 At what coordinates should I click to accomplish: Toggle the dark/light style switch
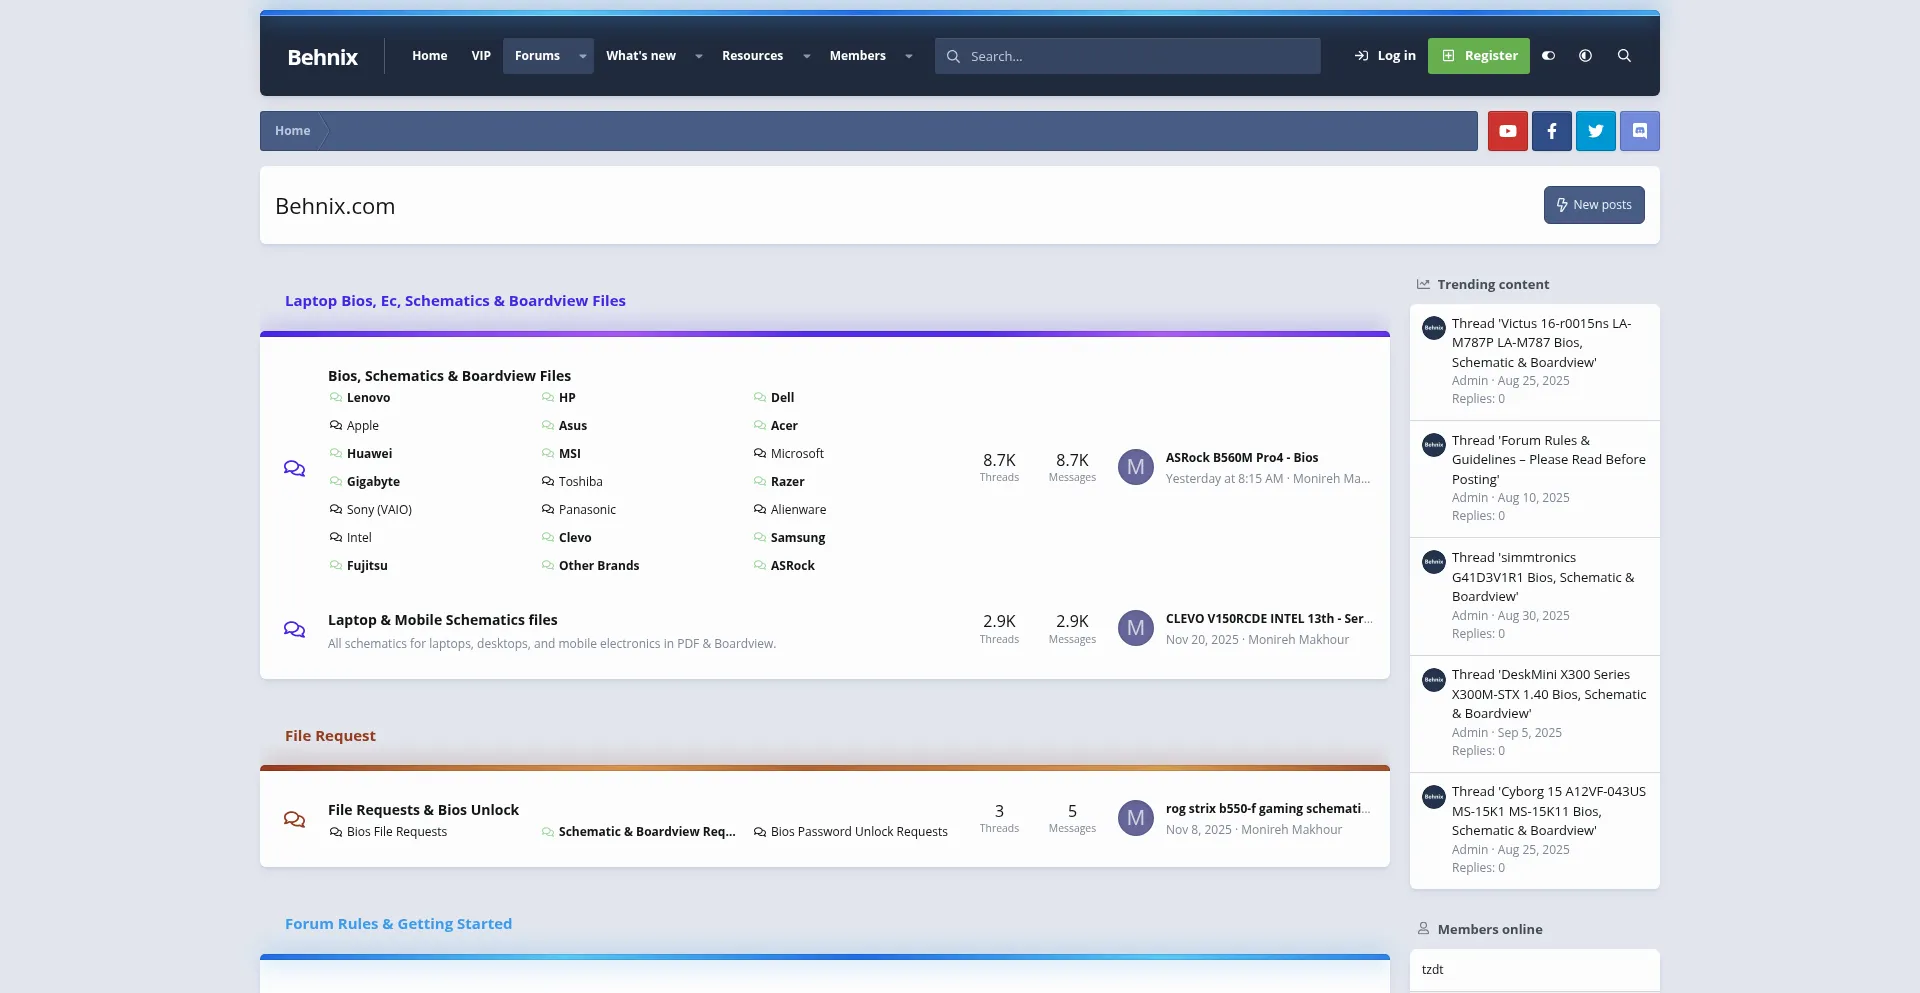pyautogui.click(x=1548, y=56)
